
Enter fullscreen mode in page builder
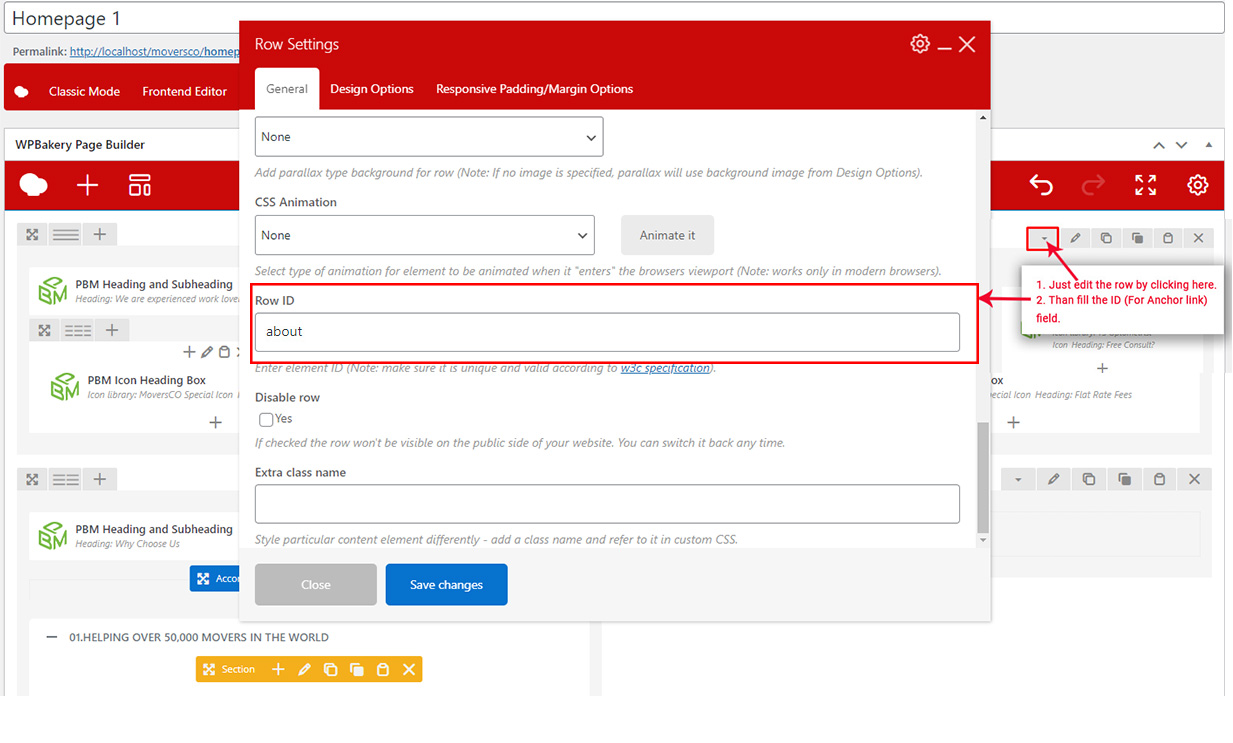click(1145, 185)
